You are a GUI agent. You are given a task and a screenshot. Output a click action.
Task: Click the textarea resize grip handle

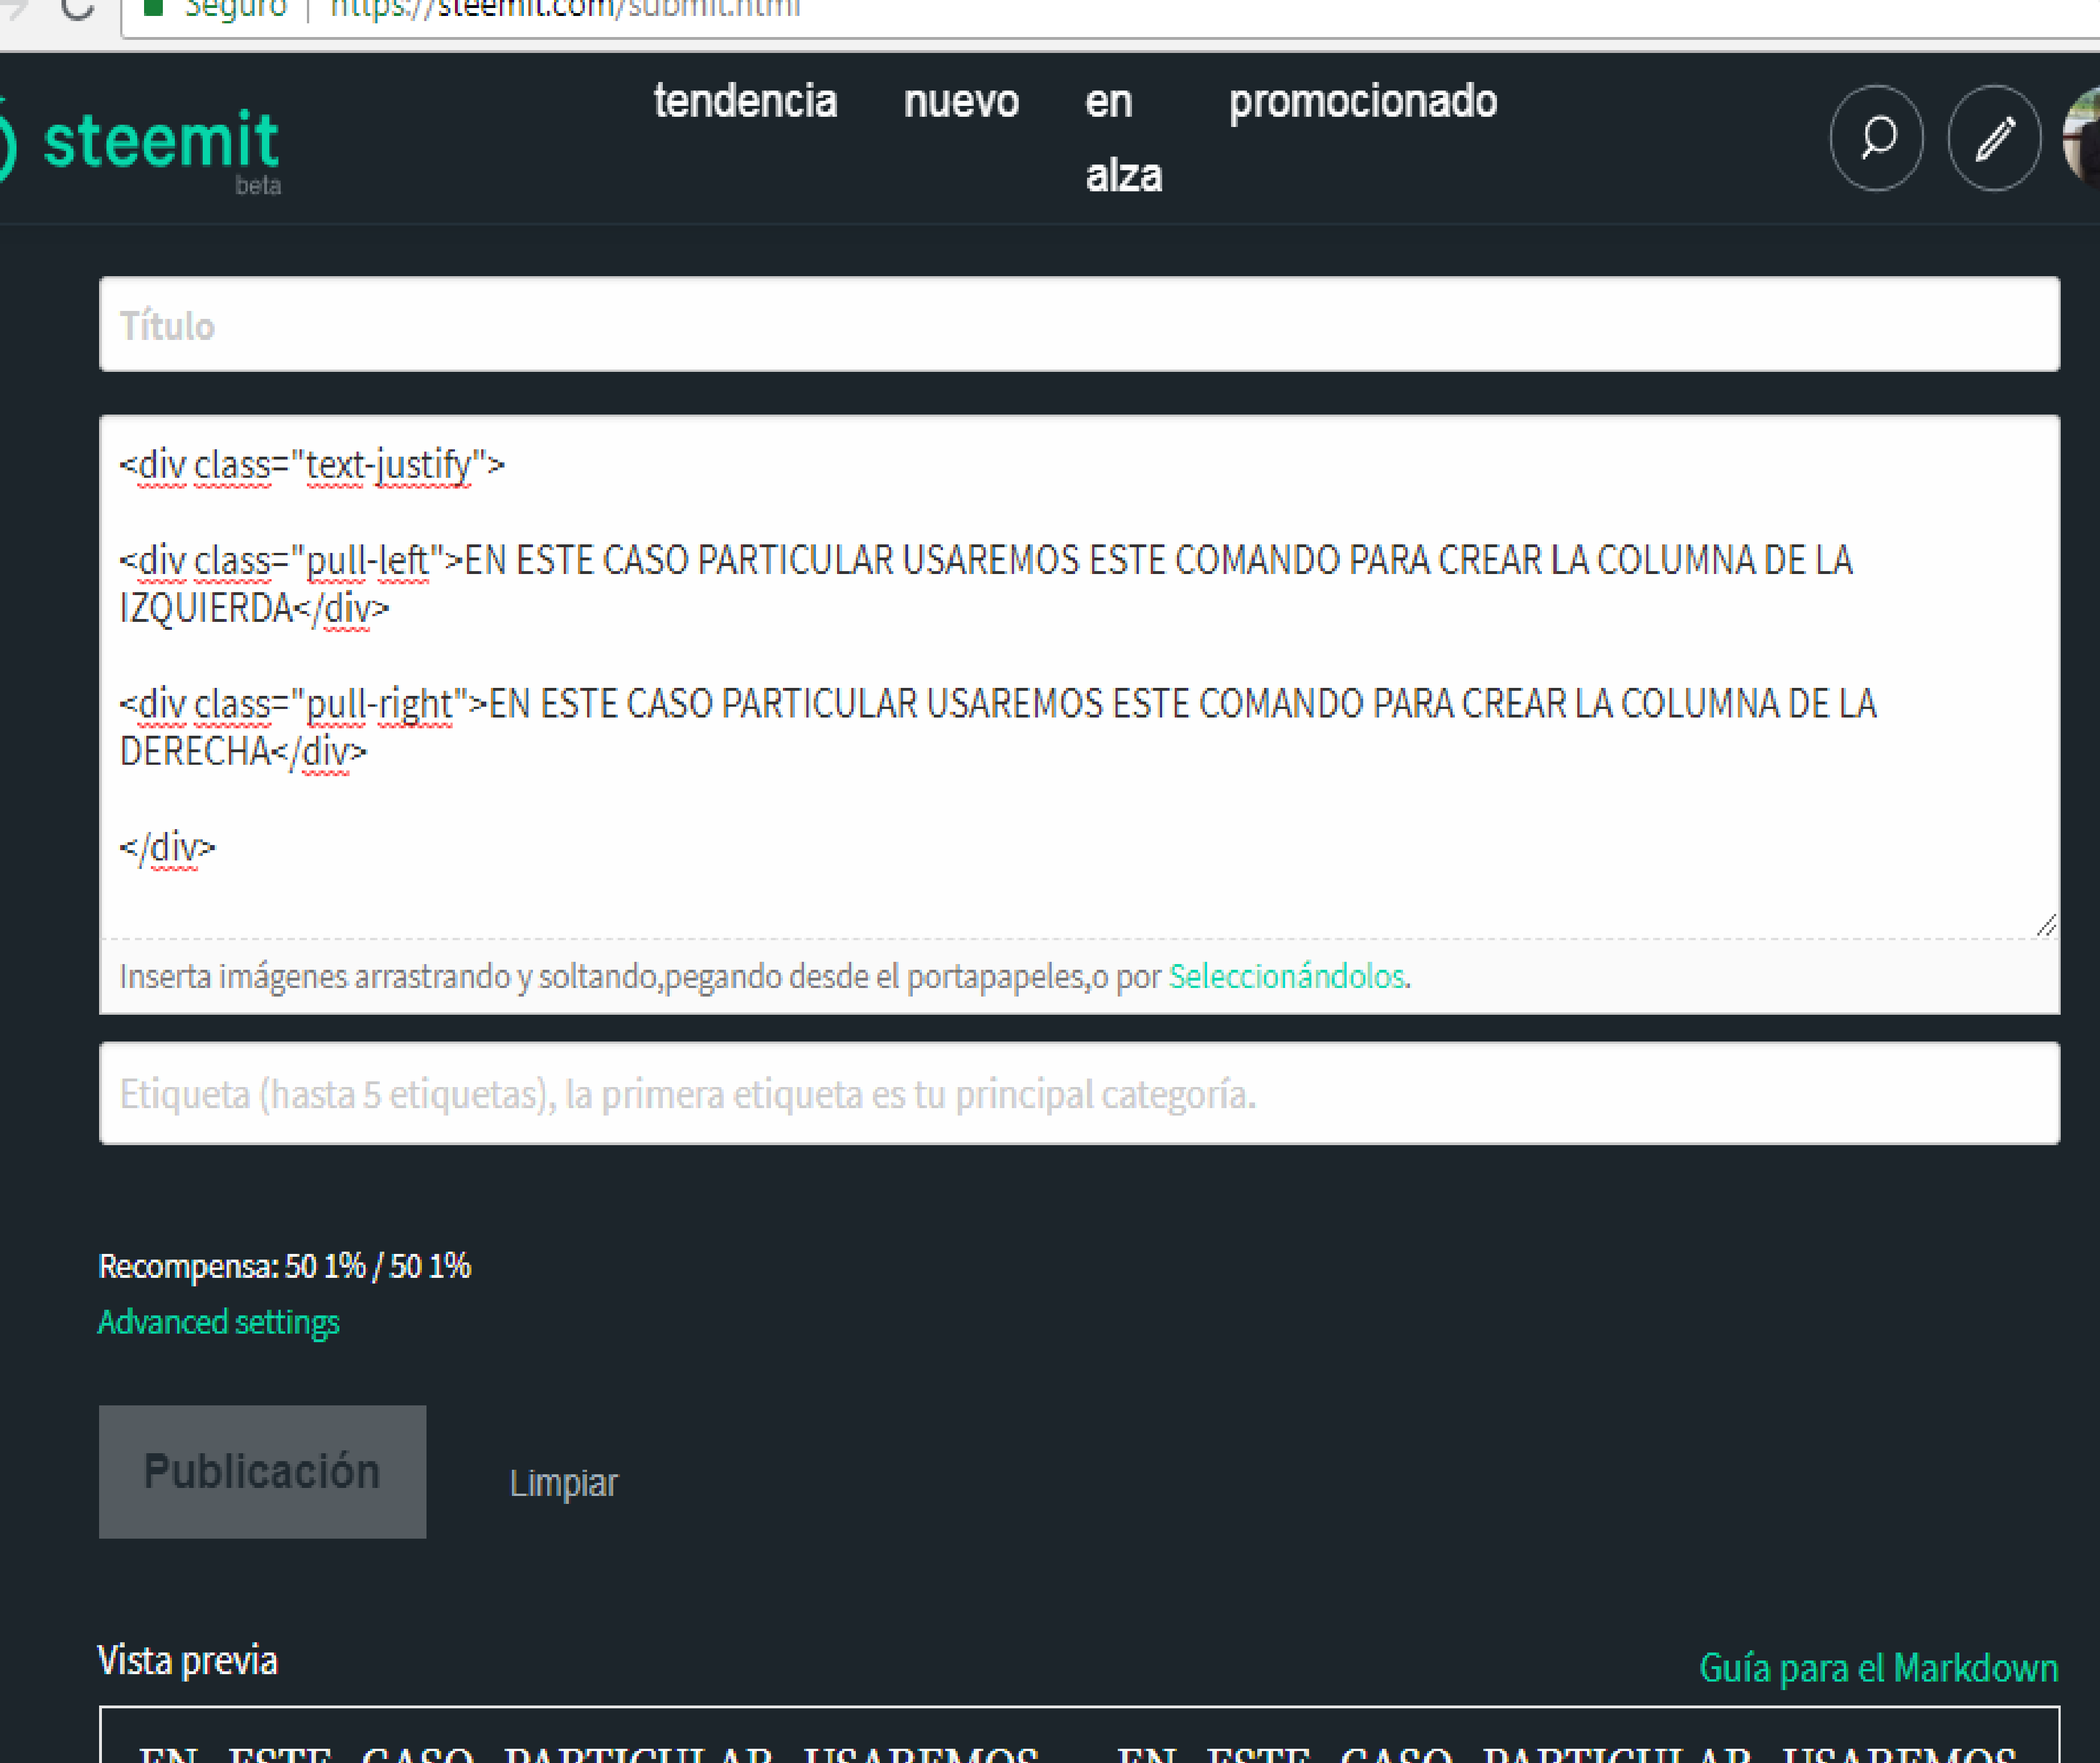pyautogui.click(x=2046, y=925)
